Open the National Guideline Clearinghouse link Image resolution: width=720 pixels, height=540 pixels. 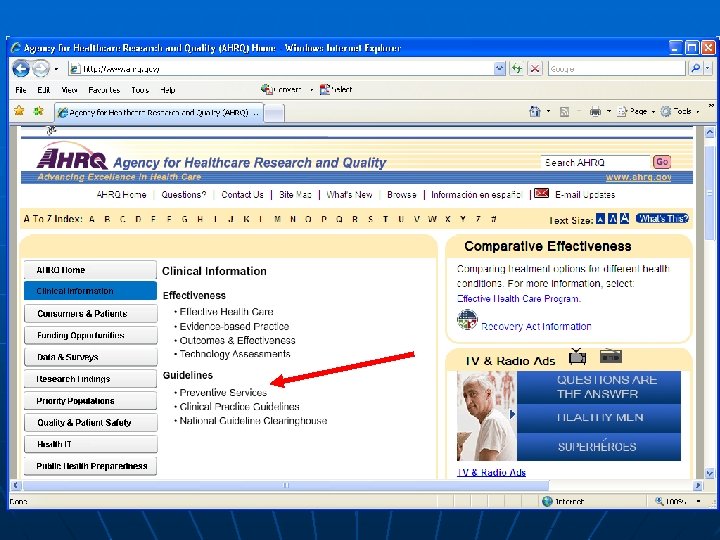[x=253, y=421]
